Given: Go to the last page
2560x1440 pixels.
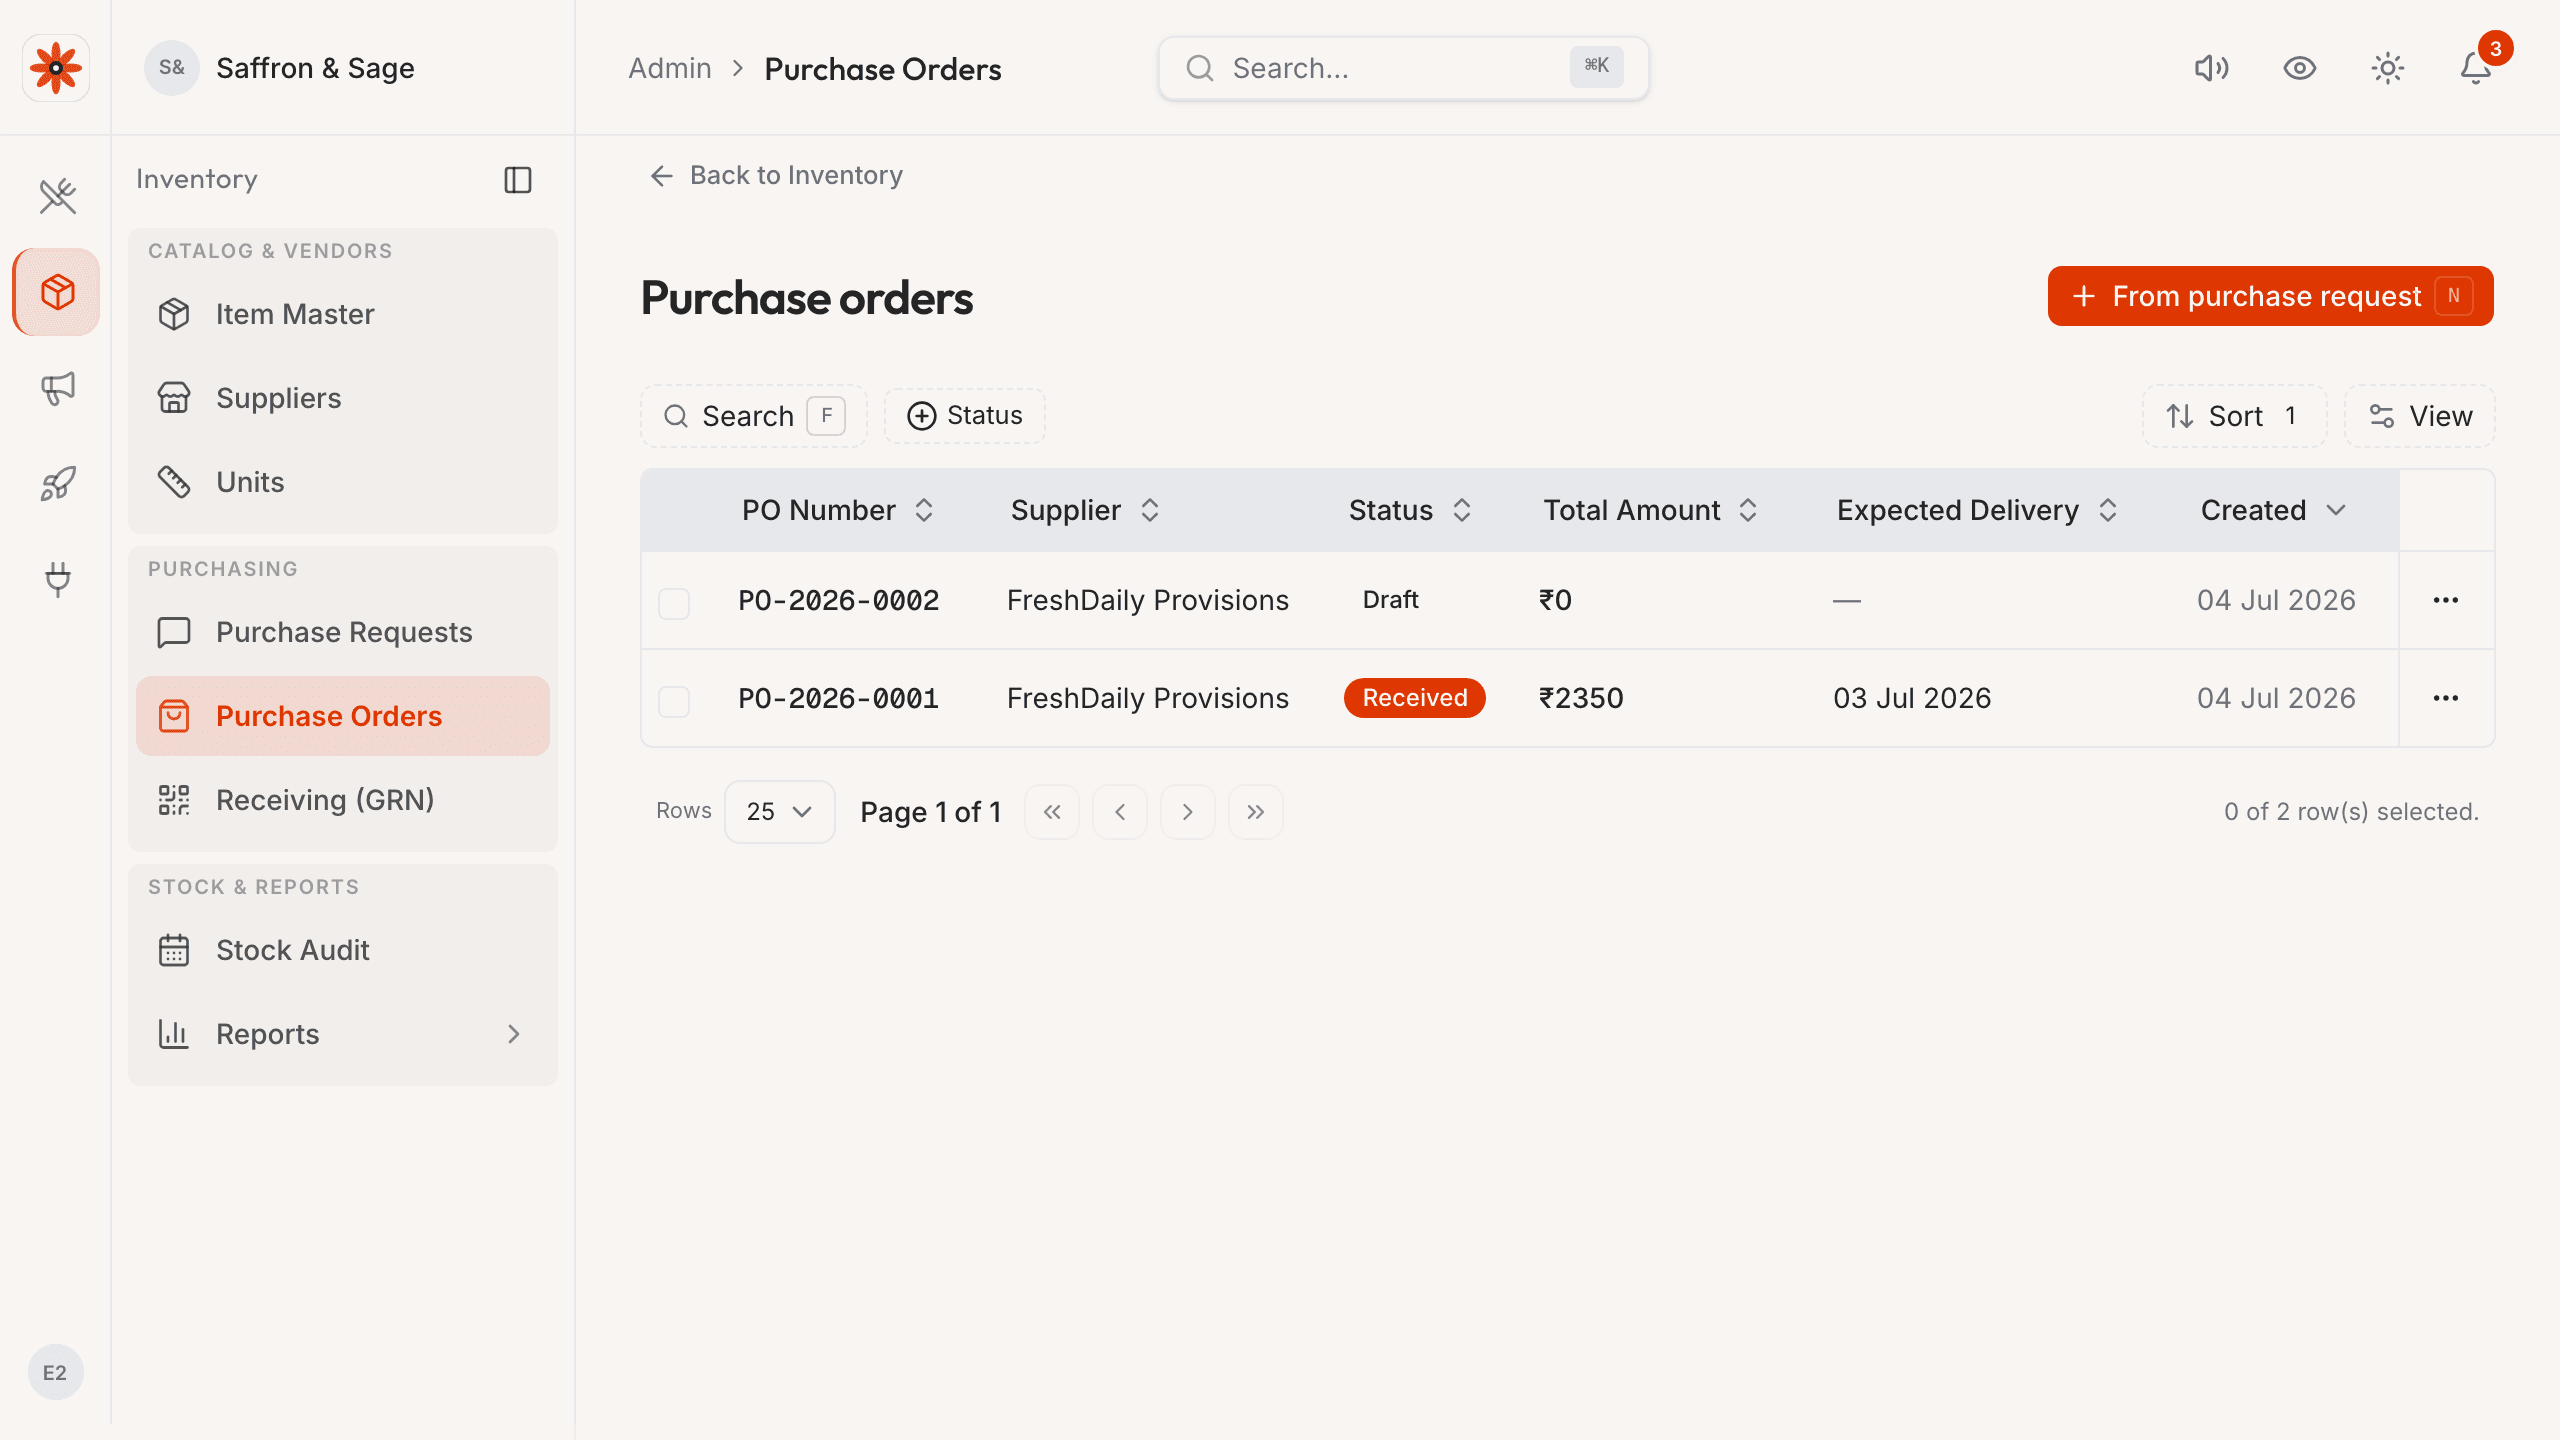Looking at the screenshot, I should (1256, 812).
